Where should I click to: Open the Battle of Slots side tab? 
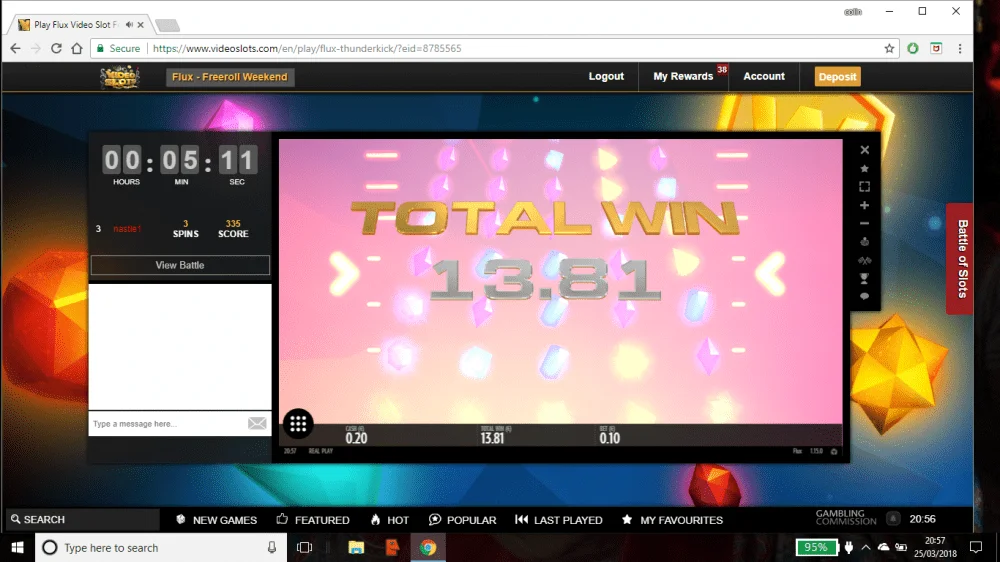tap(960, 258)
